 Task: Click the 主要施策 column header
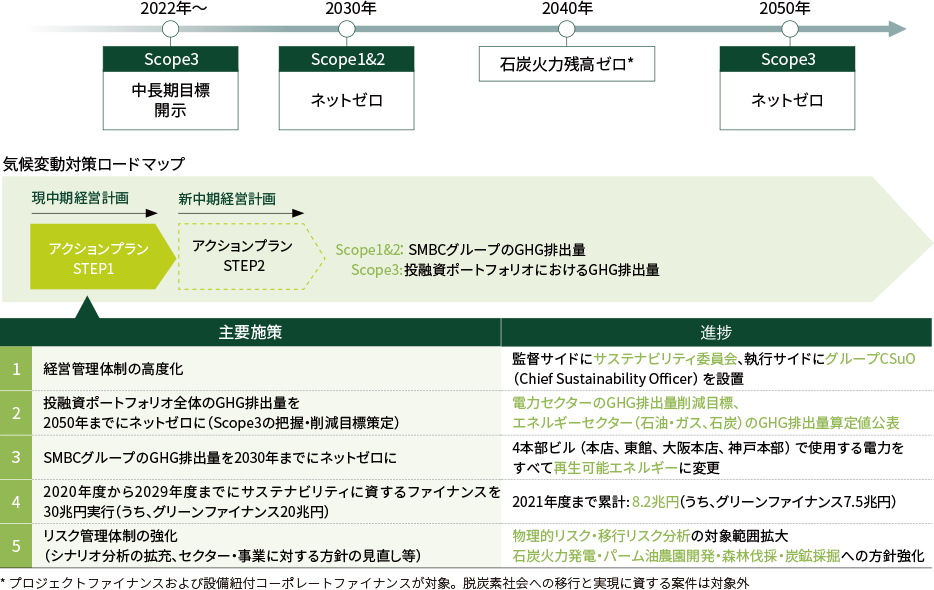pos(250,332)
